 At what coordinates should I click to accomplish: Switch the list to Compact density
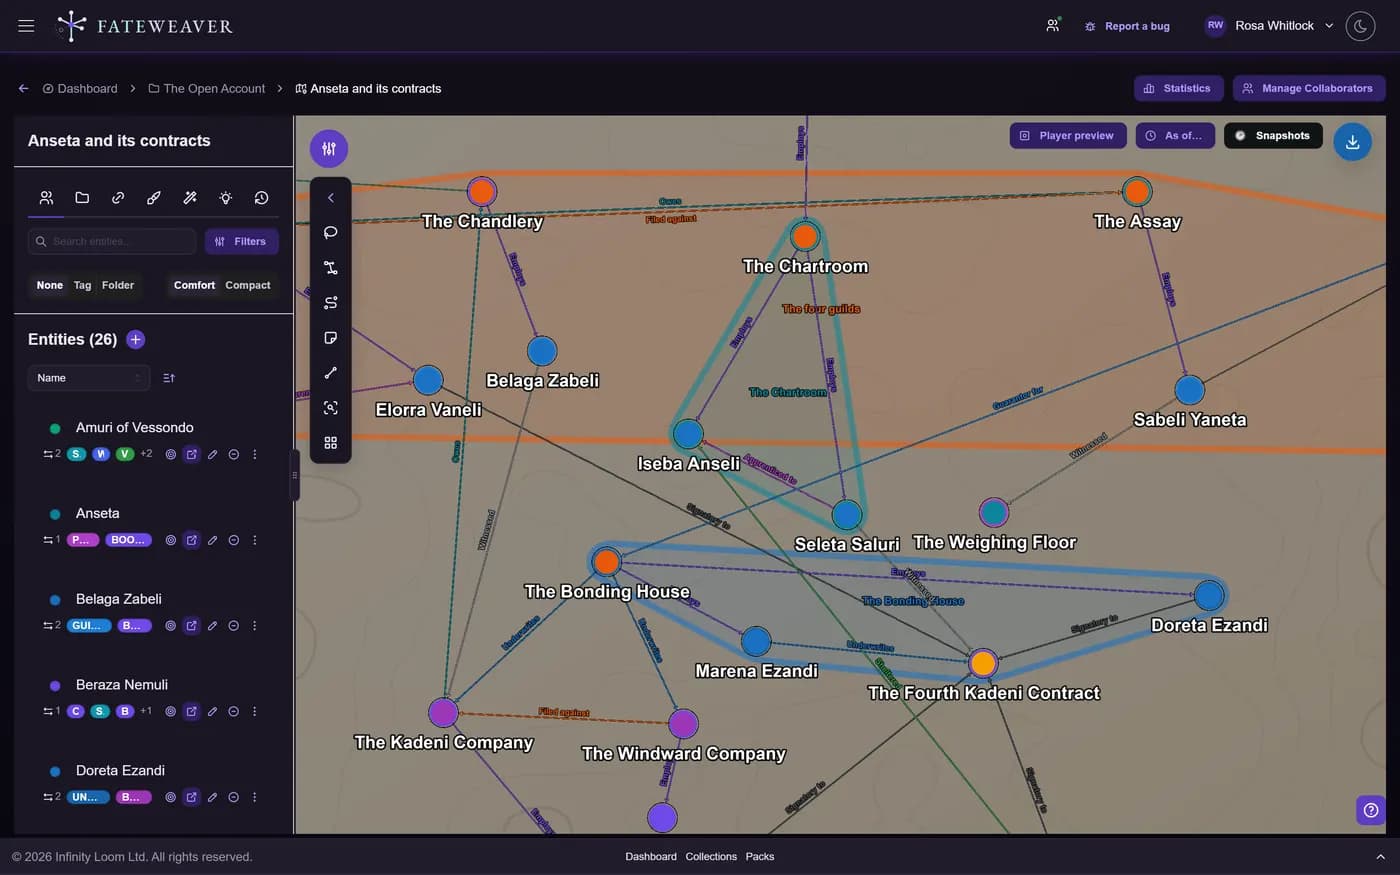[248, 285]
